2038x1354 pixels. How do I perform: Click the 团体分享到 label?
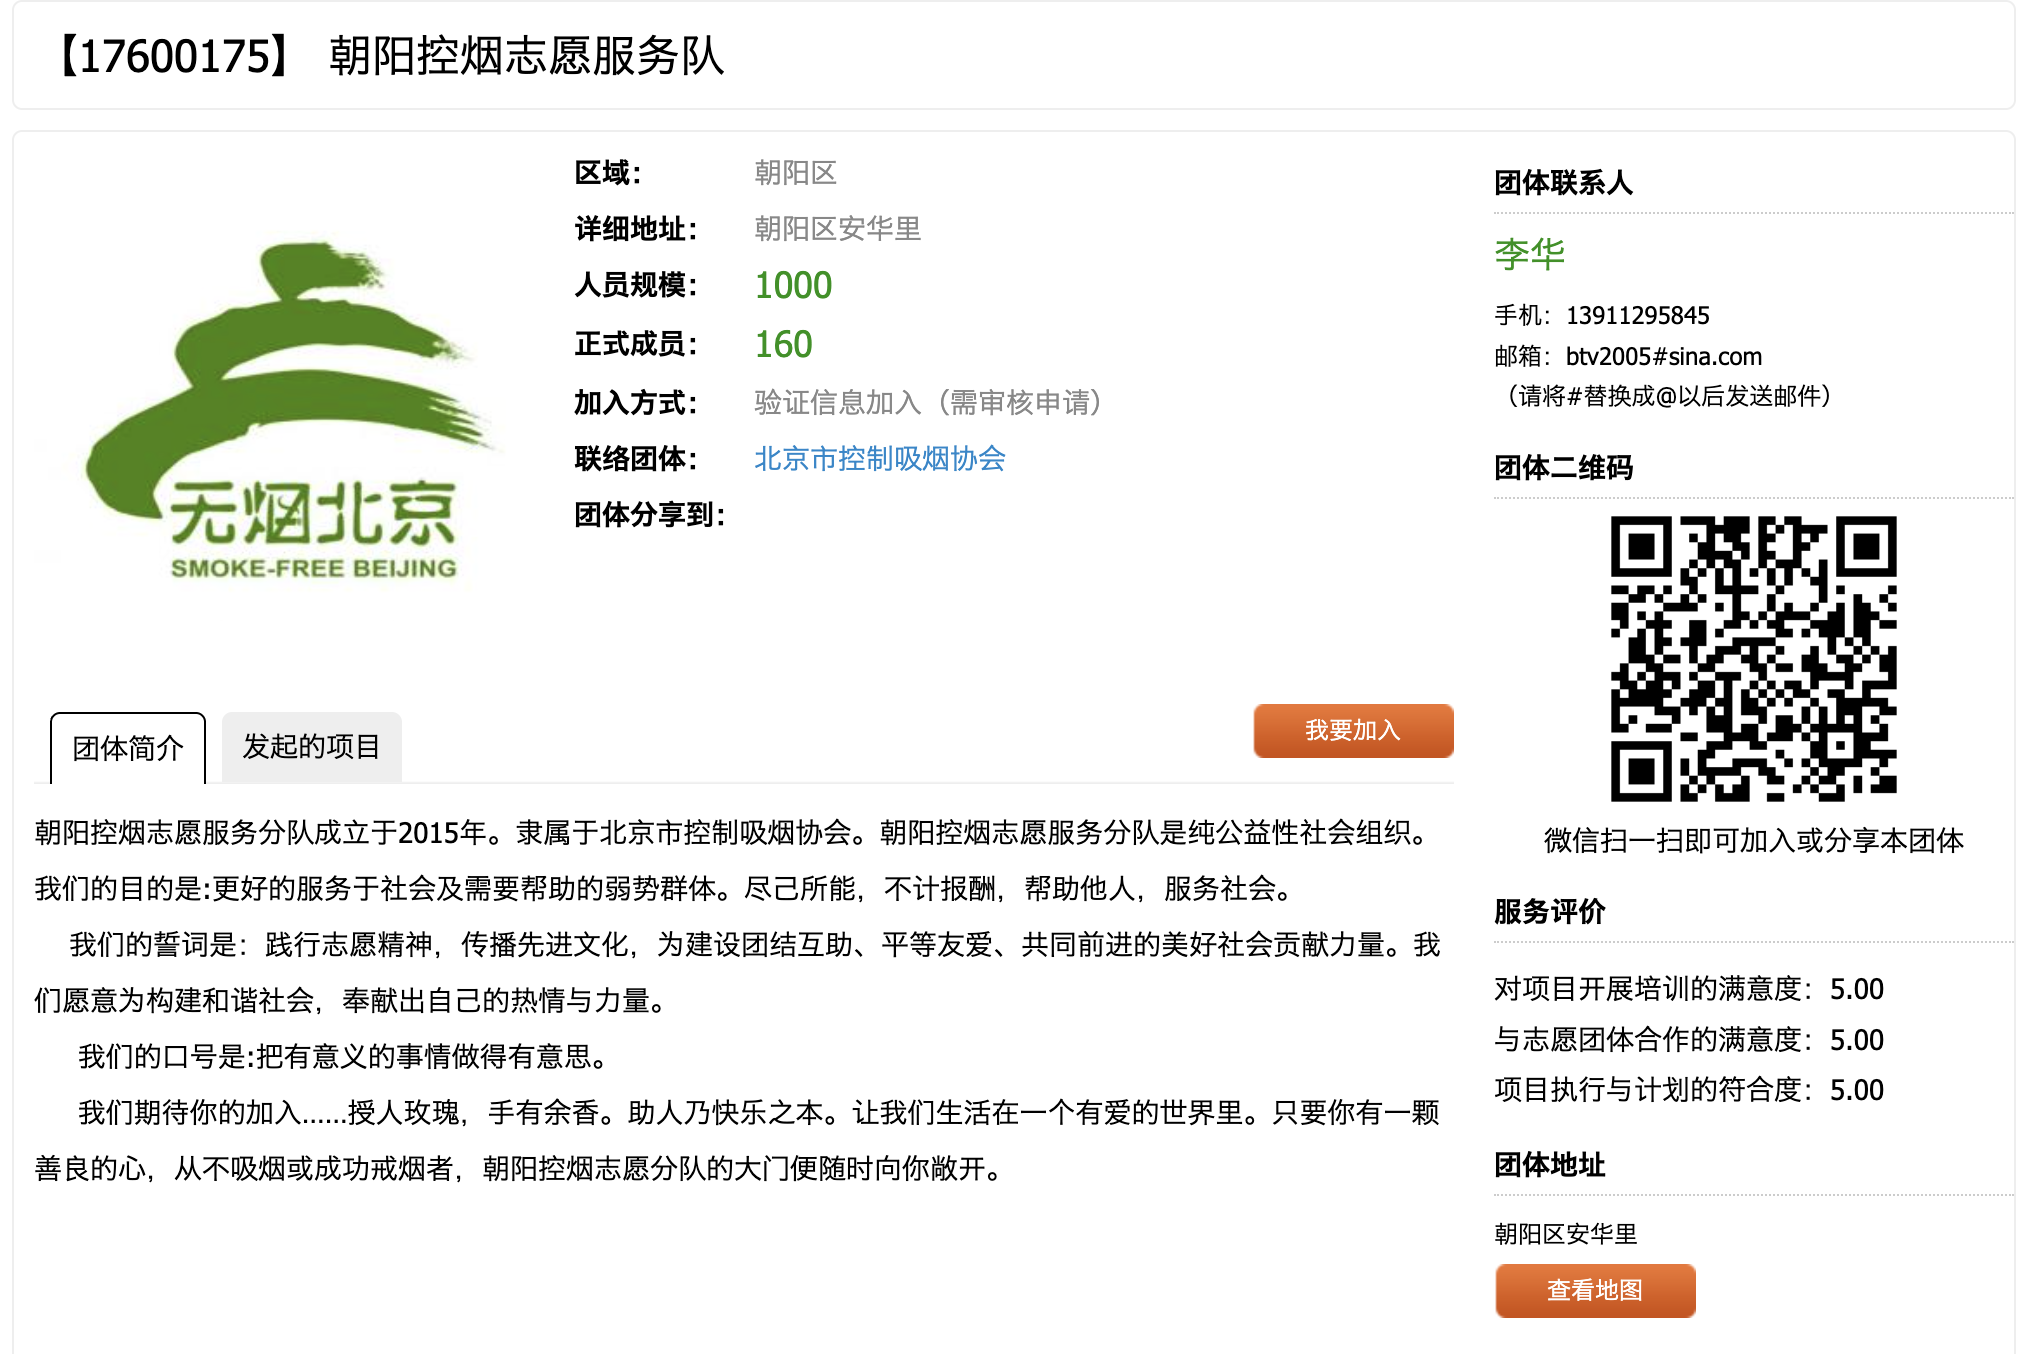649,515
